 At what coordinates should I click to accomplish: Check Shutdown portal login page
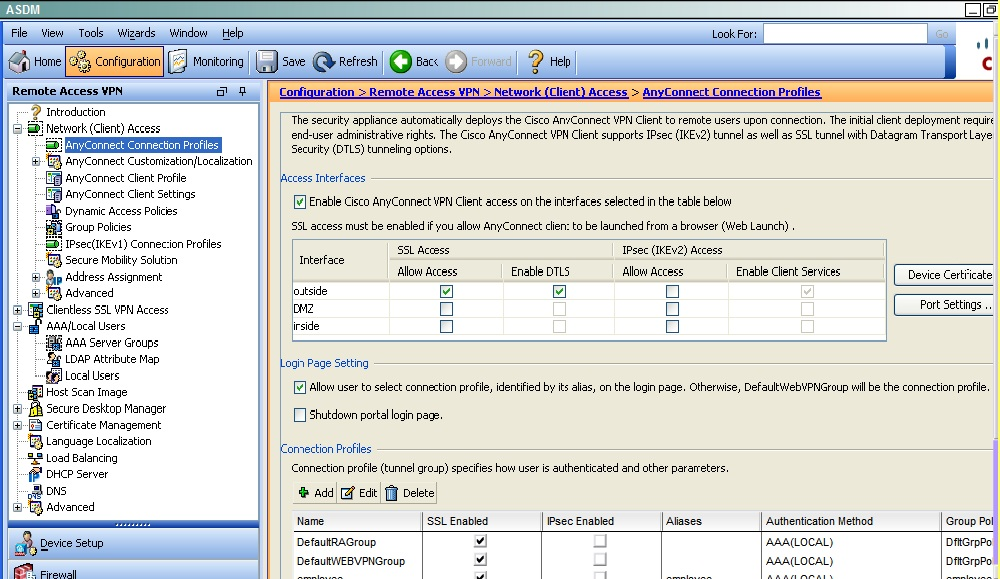click(300, 415)
